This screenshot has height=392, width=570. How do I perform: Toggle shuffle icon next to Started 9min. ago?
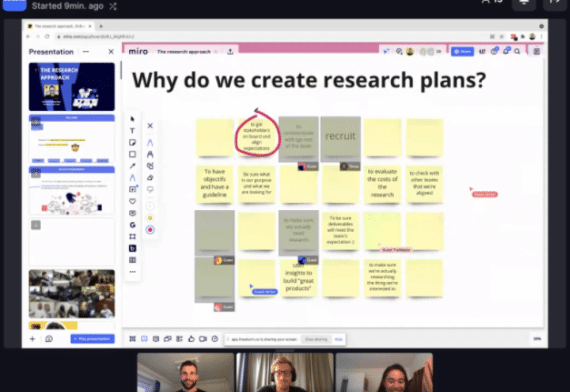click(x=113, y=6)
